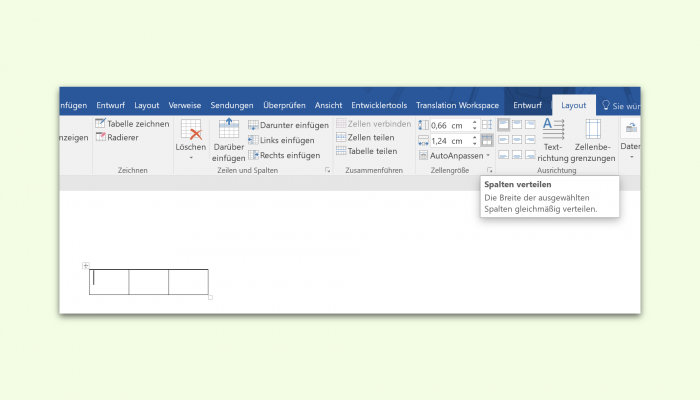
Task: Click the Löschen delete table icon
Action: tap(191, 129)
